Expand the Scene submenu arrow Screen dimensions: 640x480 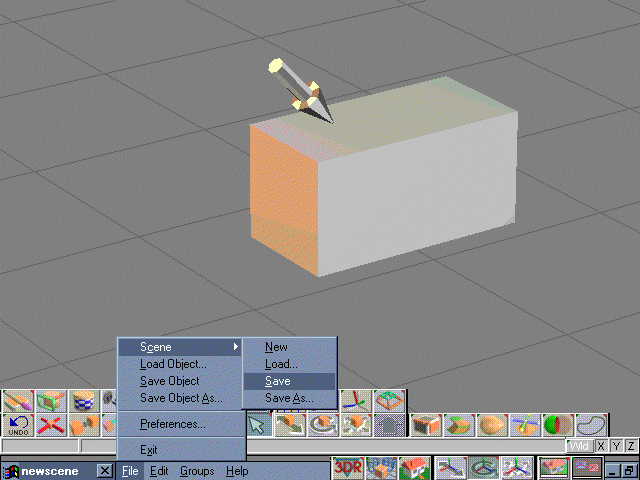tap(236, 347)
